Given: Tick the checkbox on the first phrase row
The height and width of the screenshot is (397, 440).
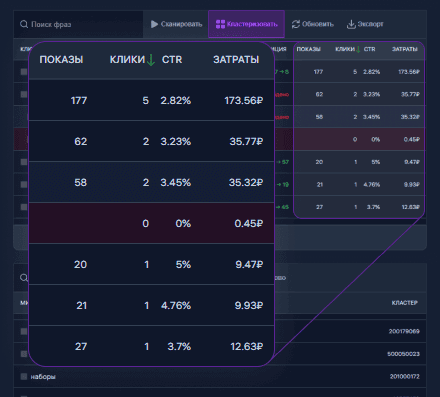Looking at the screenshot, I should pyautogui.click(x=24, y=72).
